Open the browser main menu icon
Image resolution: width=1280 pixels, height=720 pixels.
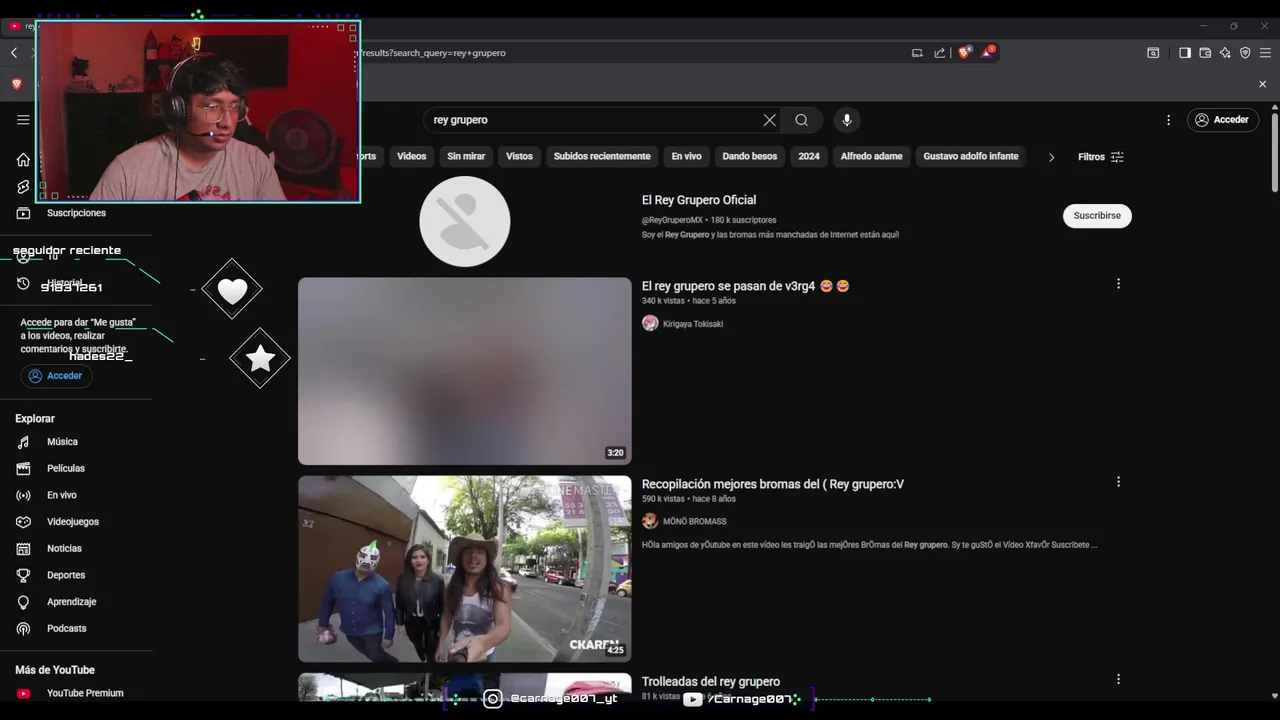coord(1265,53)
